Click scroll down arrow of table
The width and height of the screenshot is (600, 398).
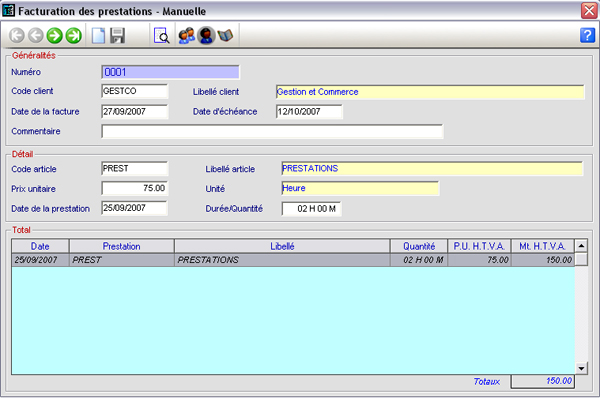[581, 368]
